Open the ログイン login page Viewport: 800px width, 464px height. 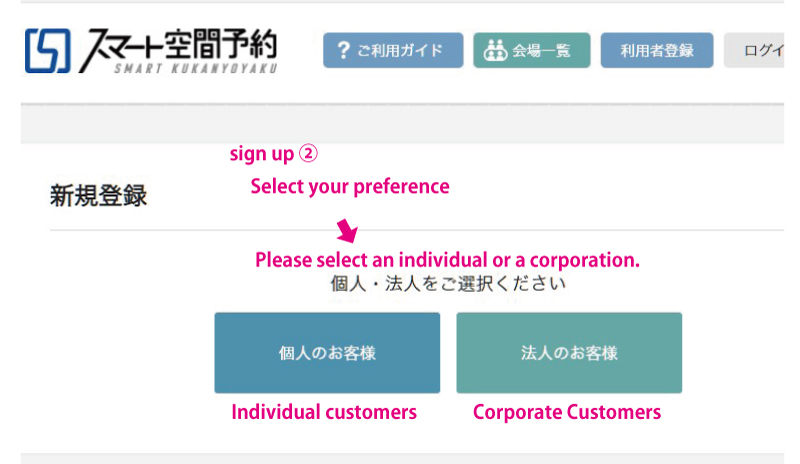(x=754, y=50)
